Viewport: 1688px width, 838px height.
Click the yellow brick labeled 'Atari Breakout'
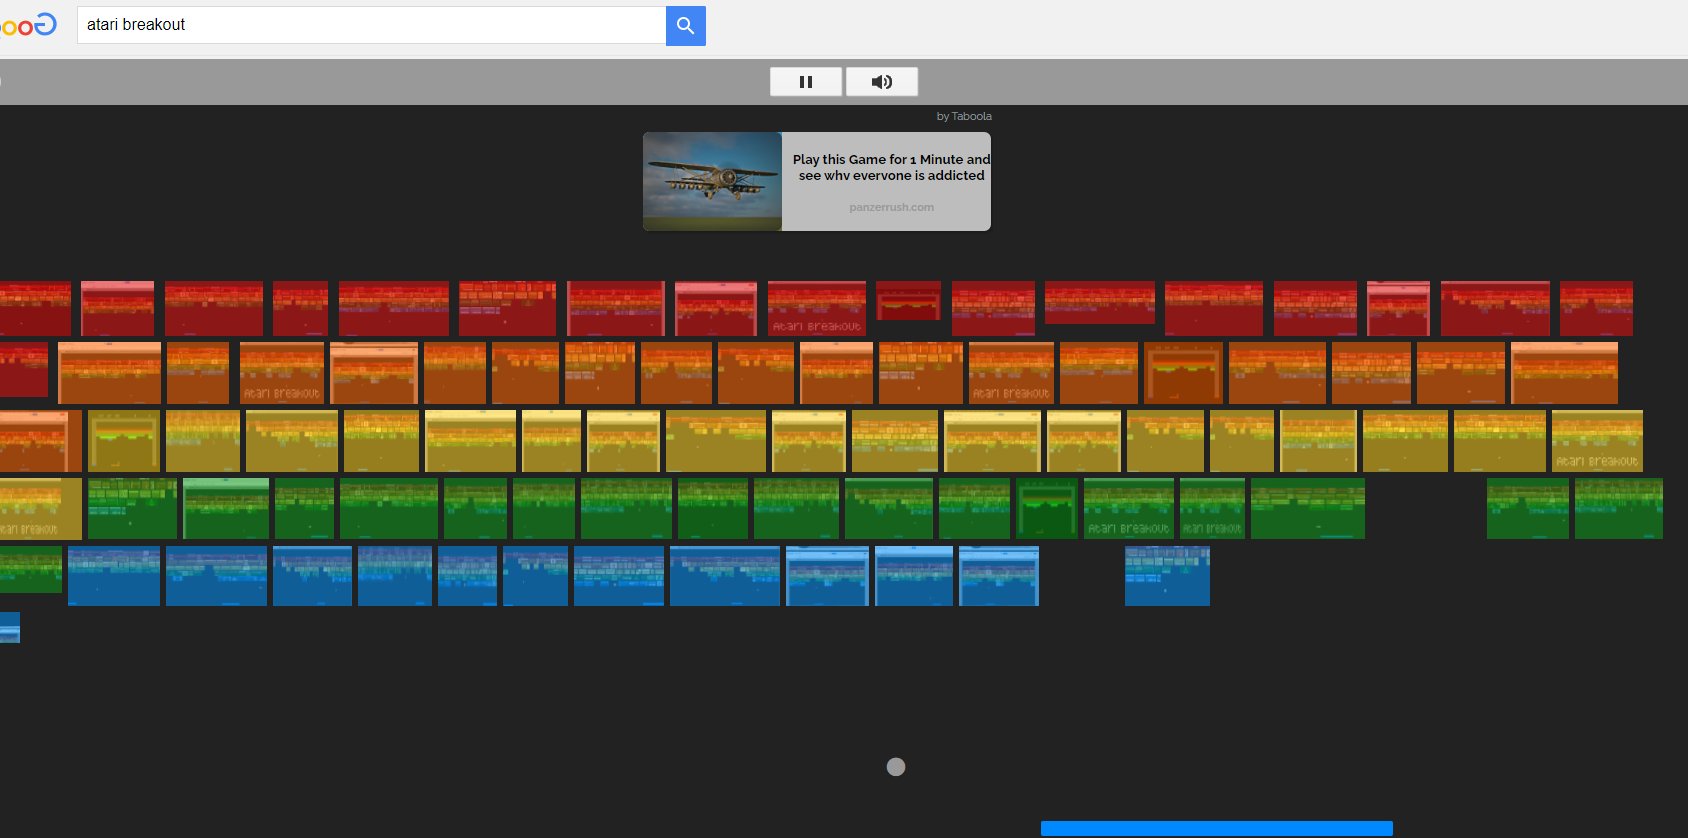click(1597, 441)
